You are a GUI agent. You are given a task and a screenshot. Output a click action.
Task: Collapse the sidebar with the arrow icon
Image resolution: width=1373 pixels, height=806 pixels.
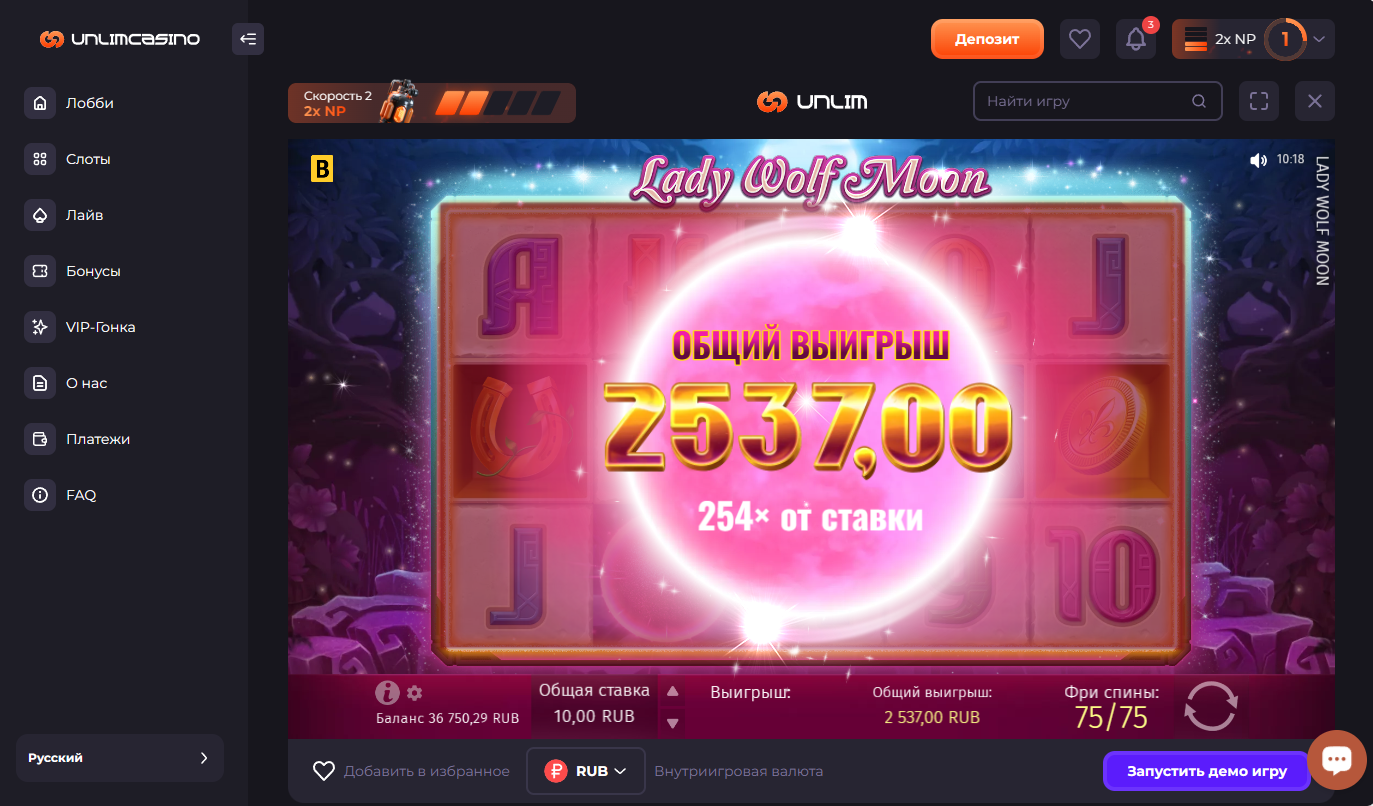[x=248, y=39]
